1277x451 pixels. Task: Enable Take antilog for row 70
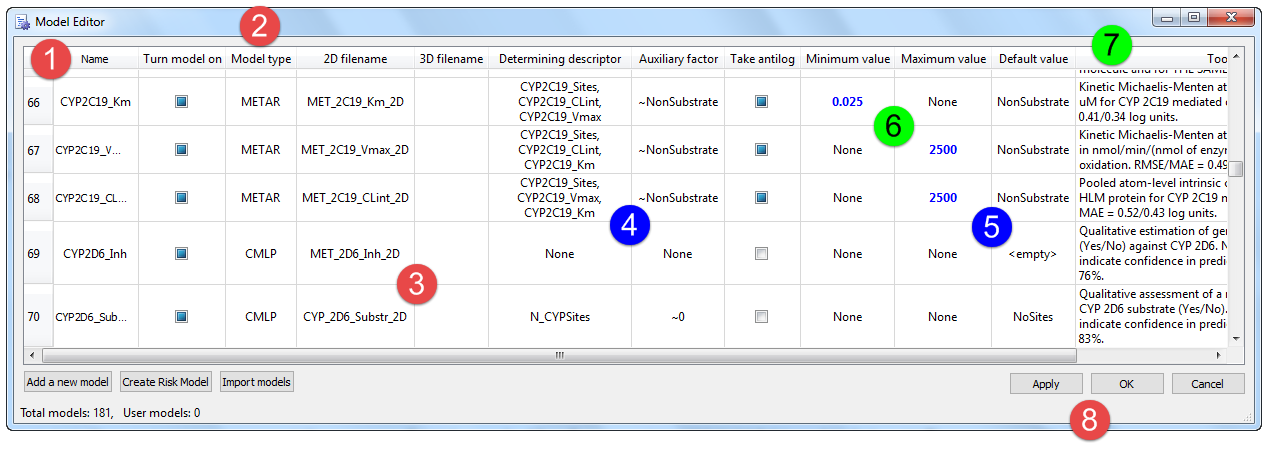761,316
